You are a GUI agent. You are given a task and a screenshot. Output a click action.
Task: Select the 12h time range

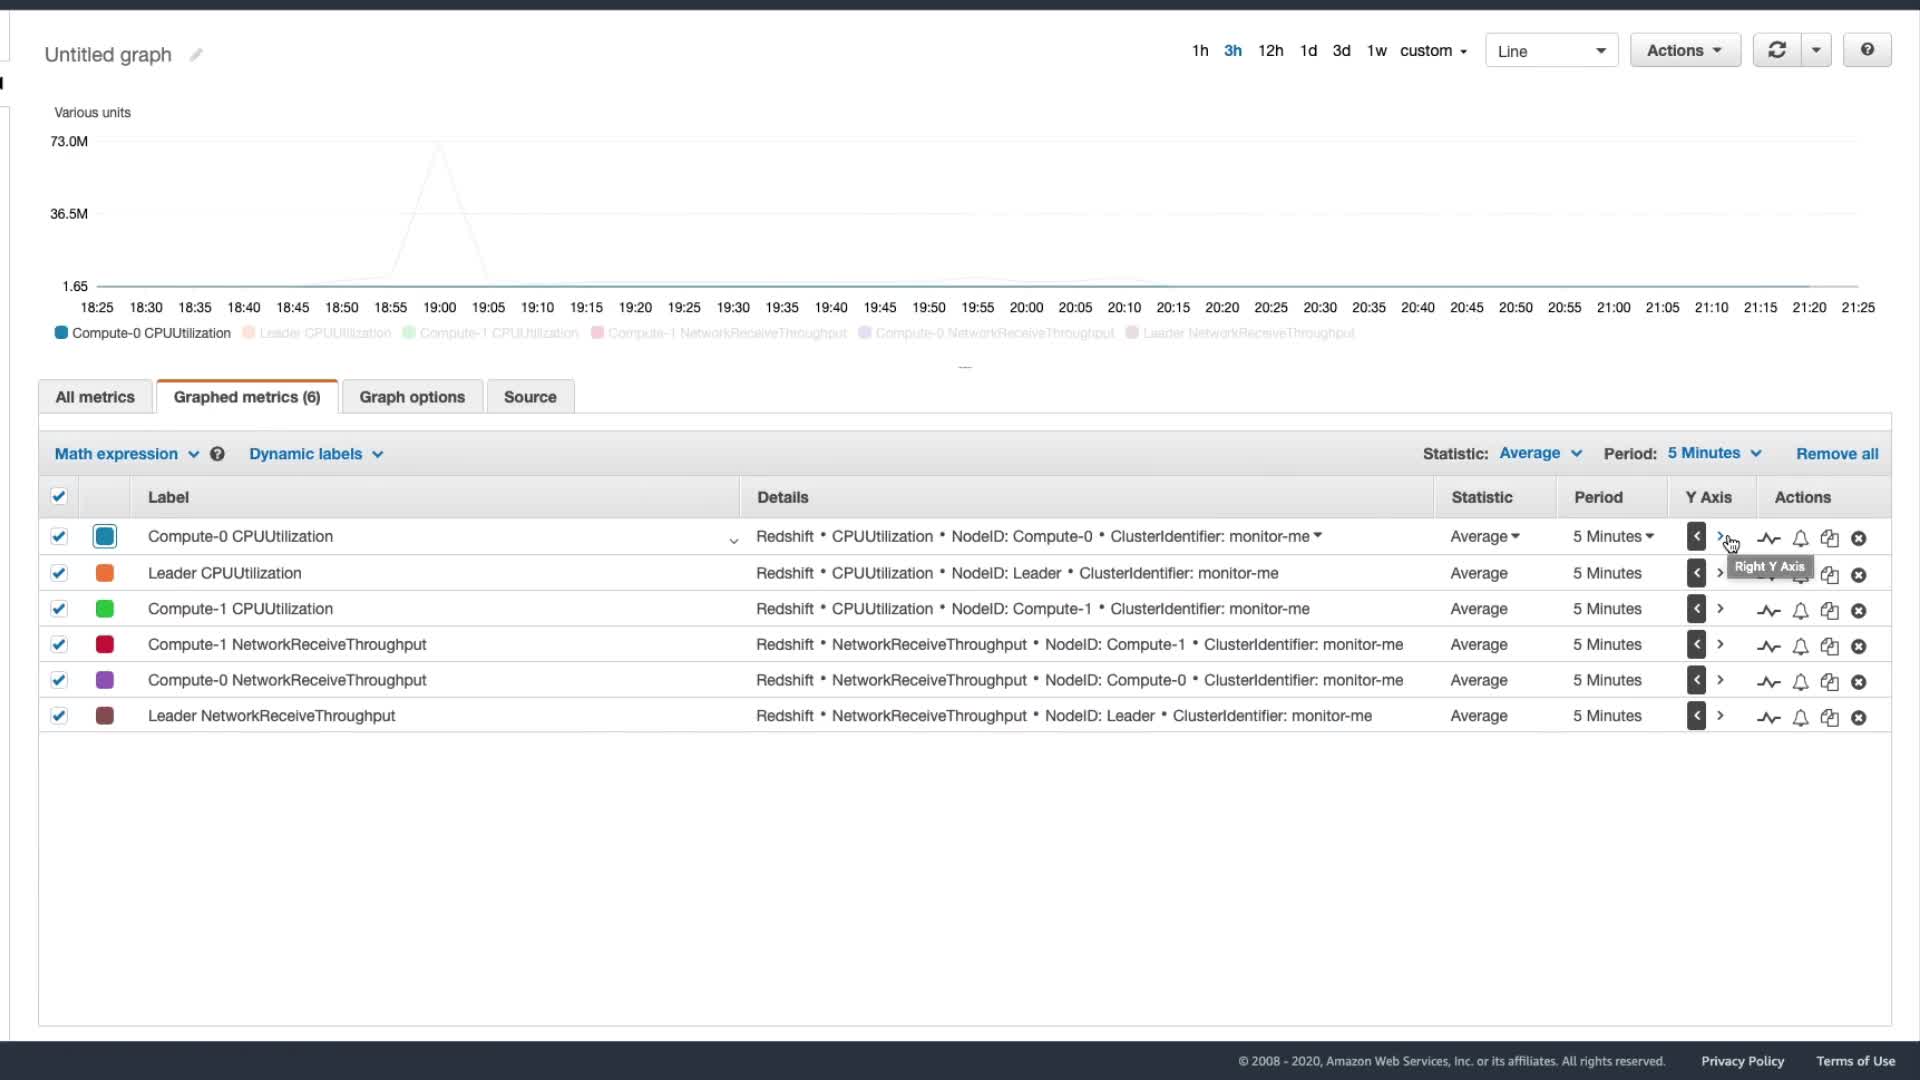tap(1270, 50)
